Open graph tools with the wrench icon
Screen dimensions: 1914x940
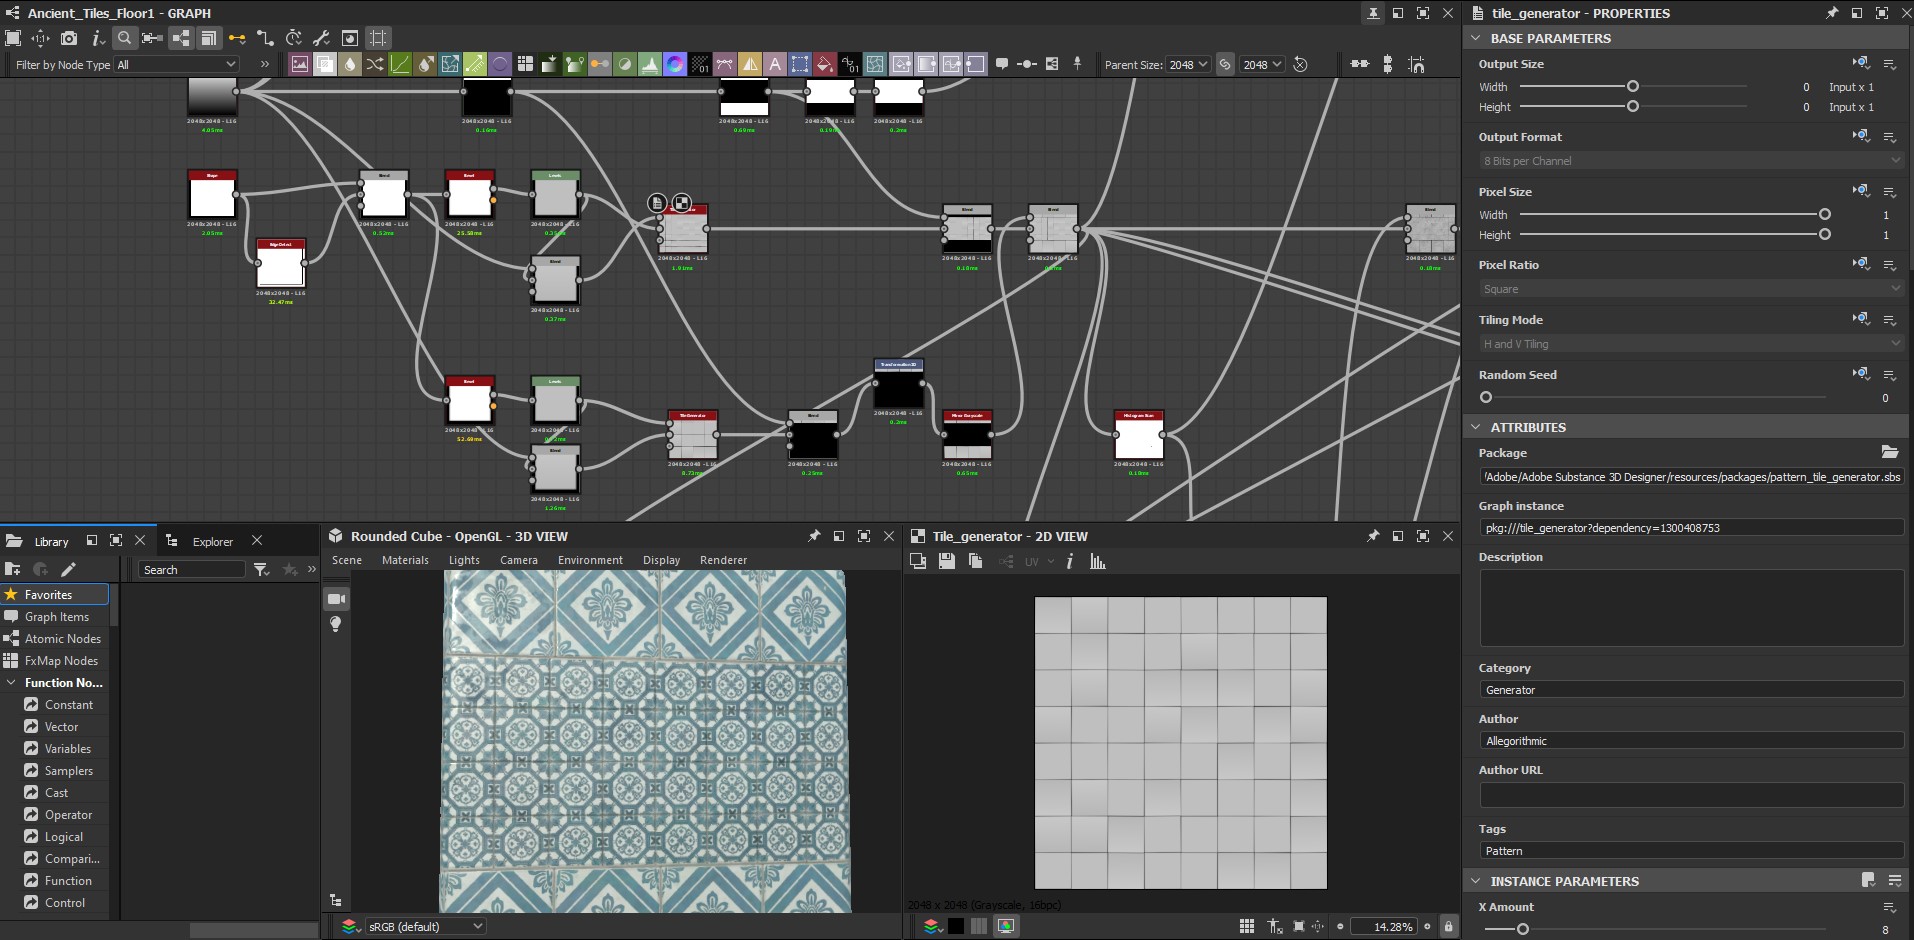point(320,38)
